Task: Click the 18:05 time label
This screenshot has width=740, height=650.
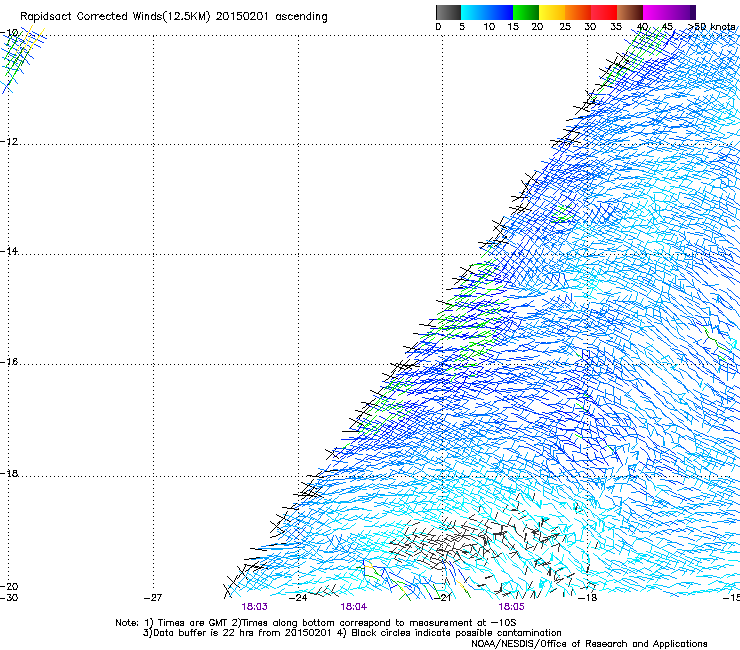Action: coord(511,607)
